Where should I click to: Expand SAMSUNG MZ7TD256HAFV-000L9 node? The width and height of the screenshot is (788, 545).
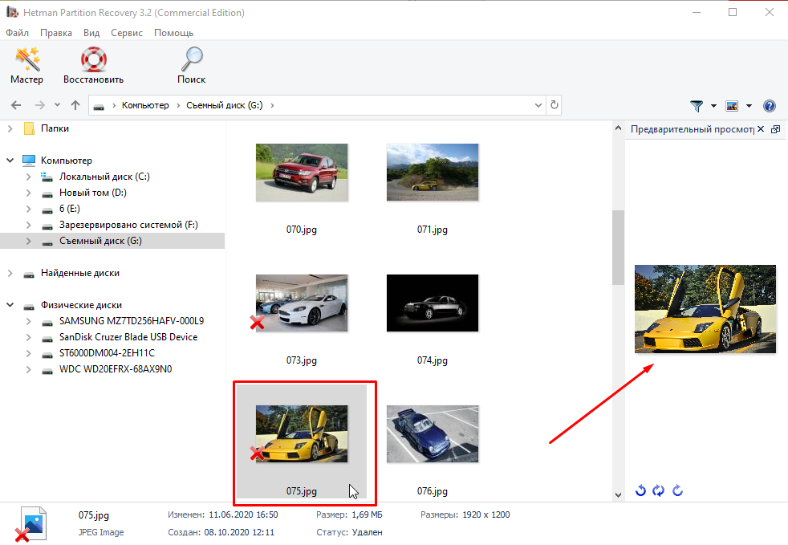(28, 321)
